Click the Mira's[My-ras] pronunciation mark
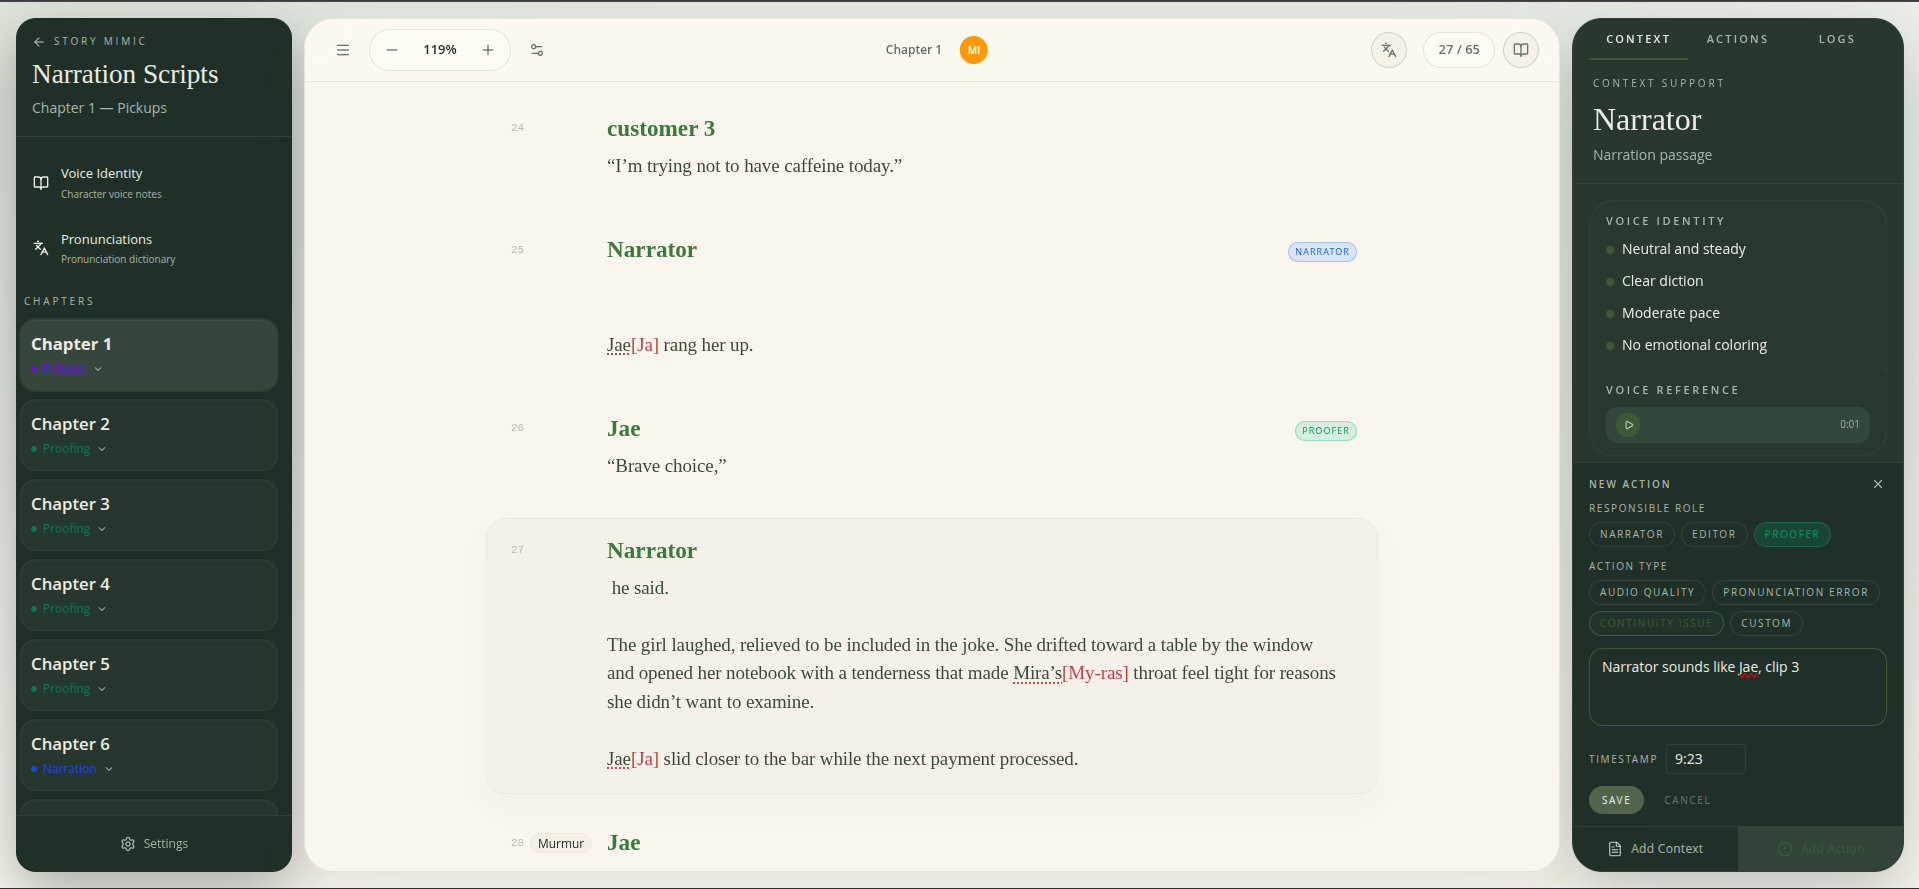Image resolution: width=1919 pixels, height=889 pixels. coord(1070,673)
